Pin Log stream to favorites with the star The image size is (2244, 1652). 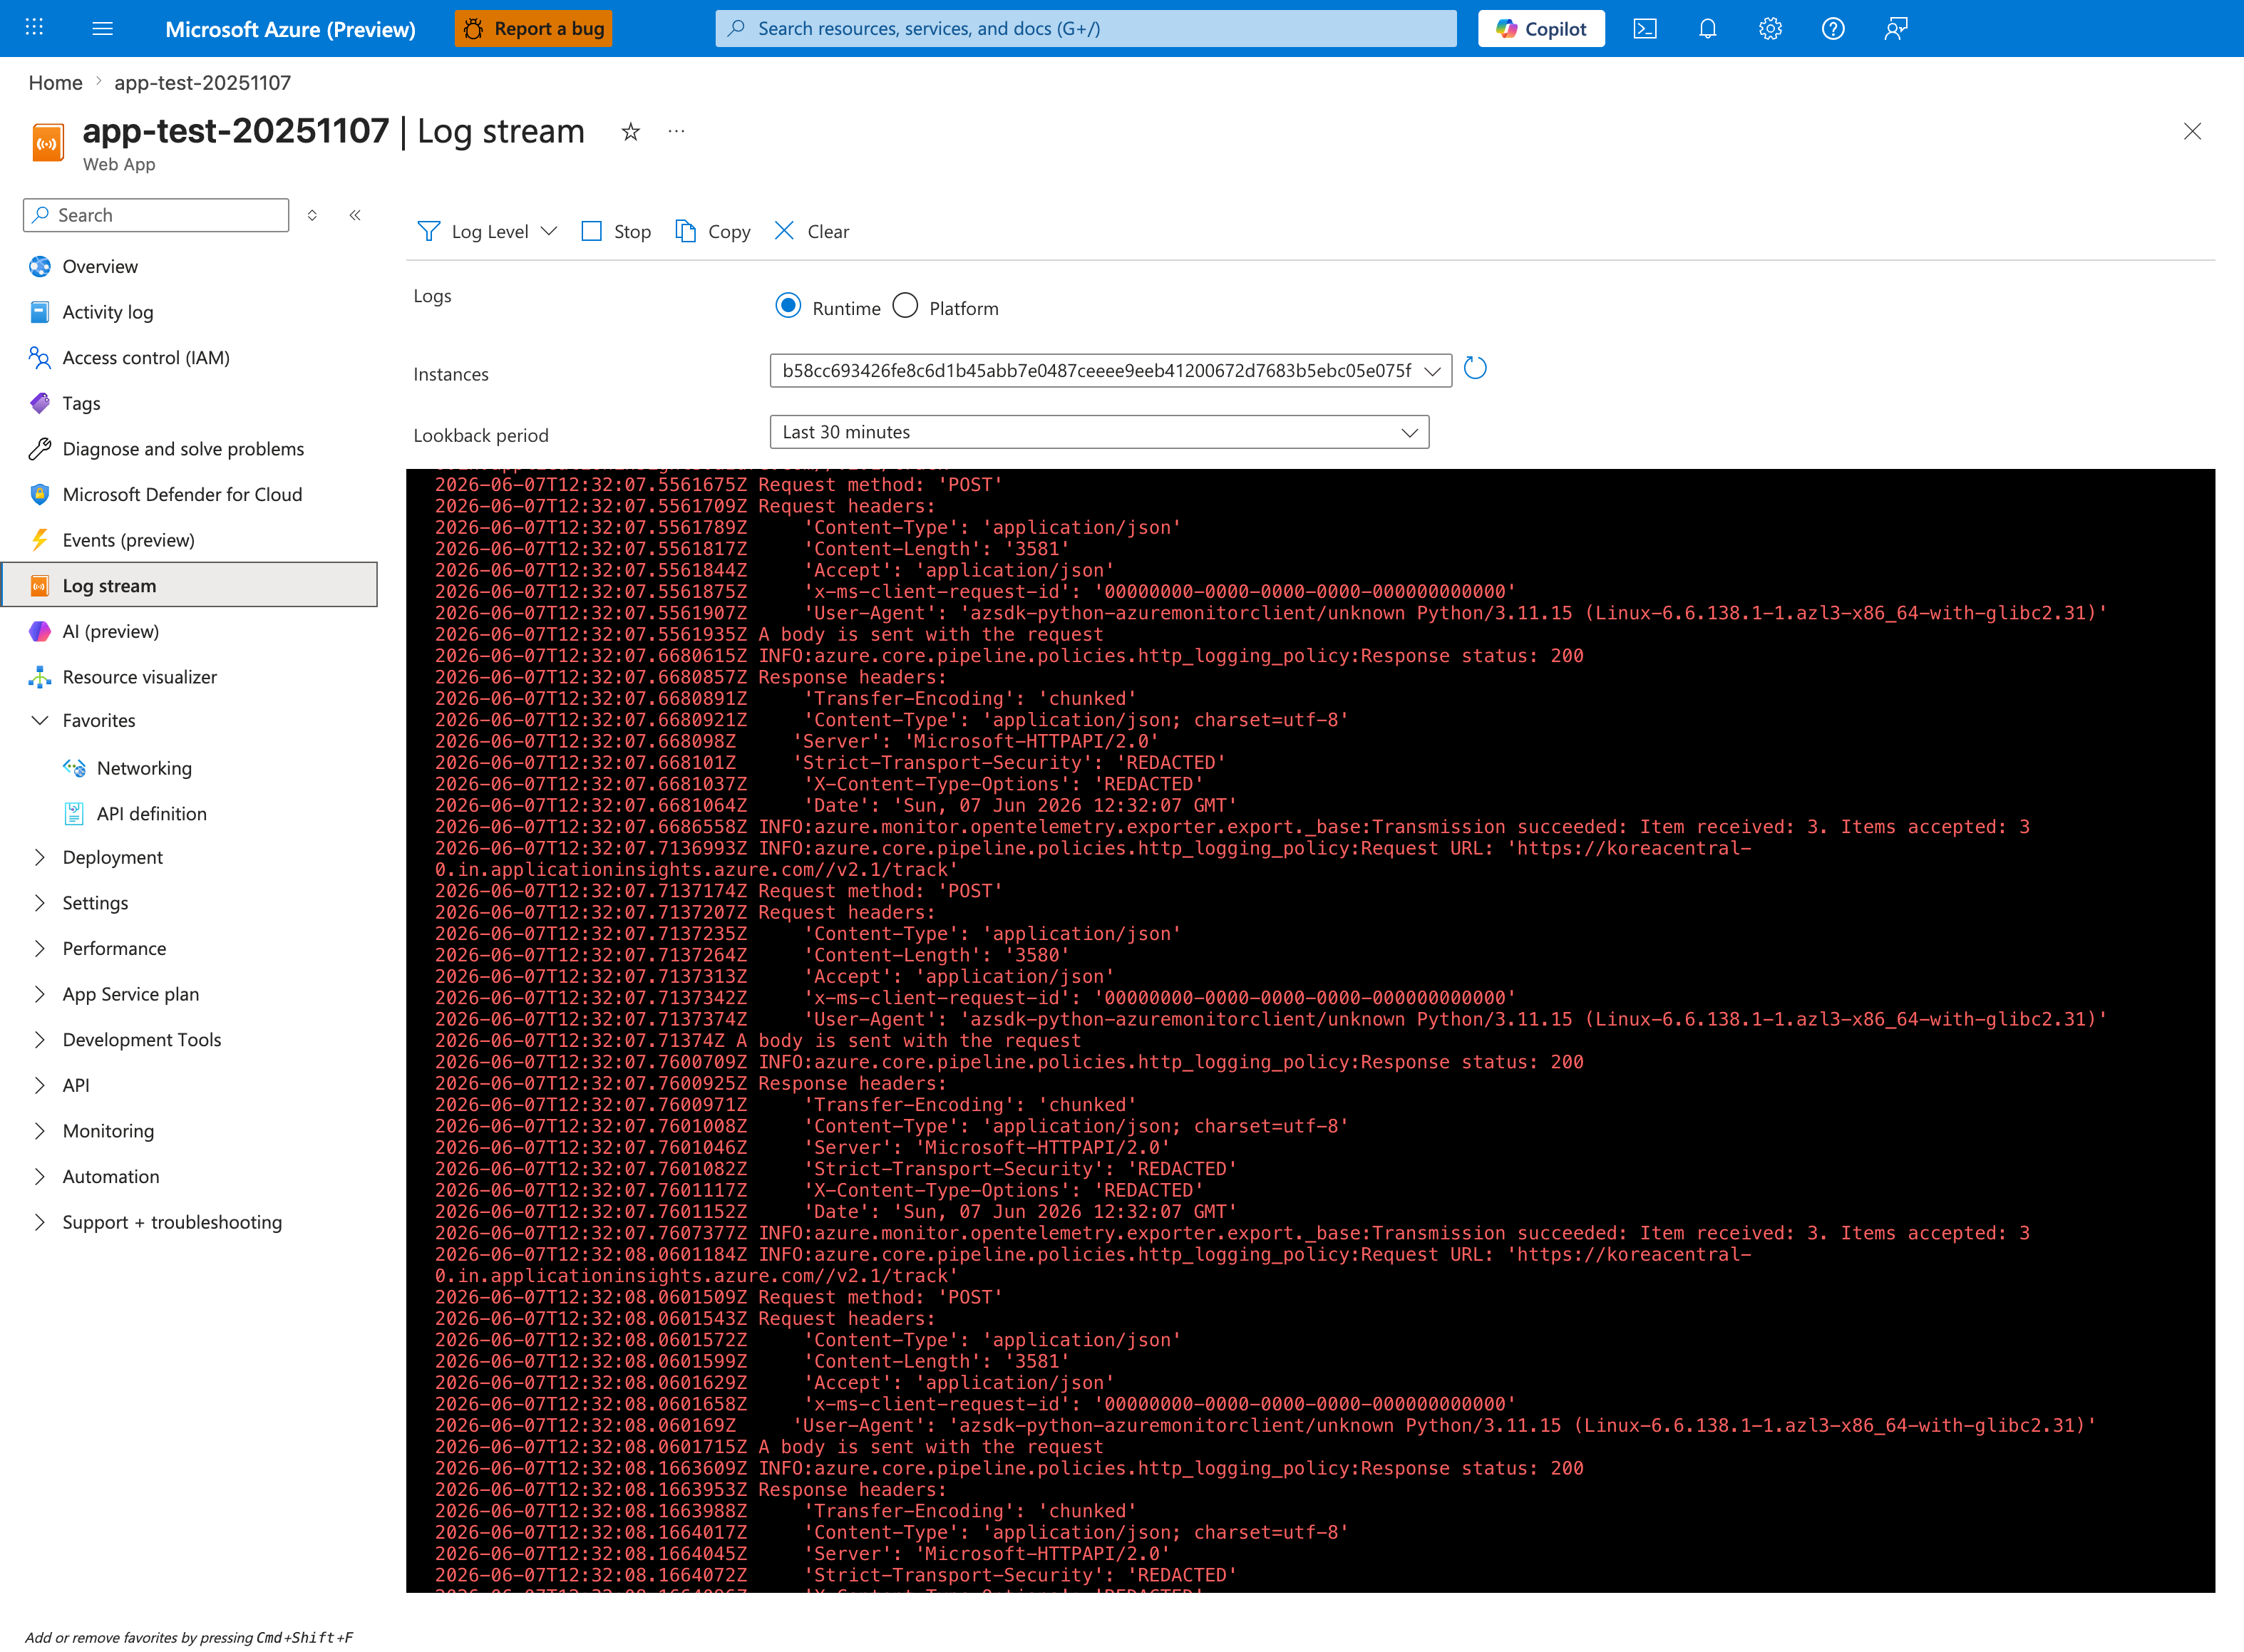(x=630, y=131)
